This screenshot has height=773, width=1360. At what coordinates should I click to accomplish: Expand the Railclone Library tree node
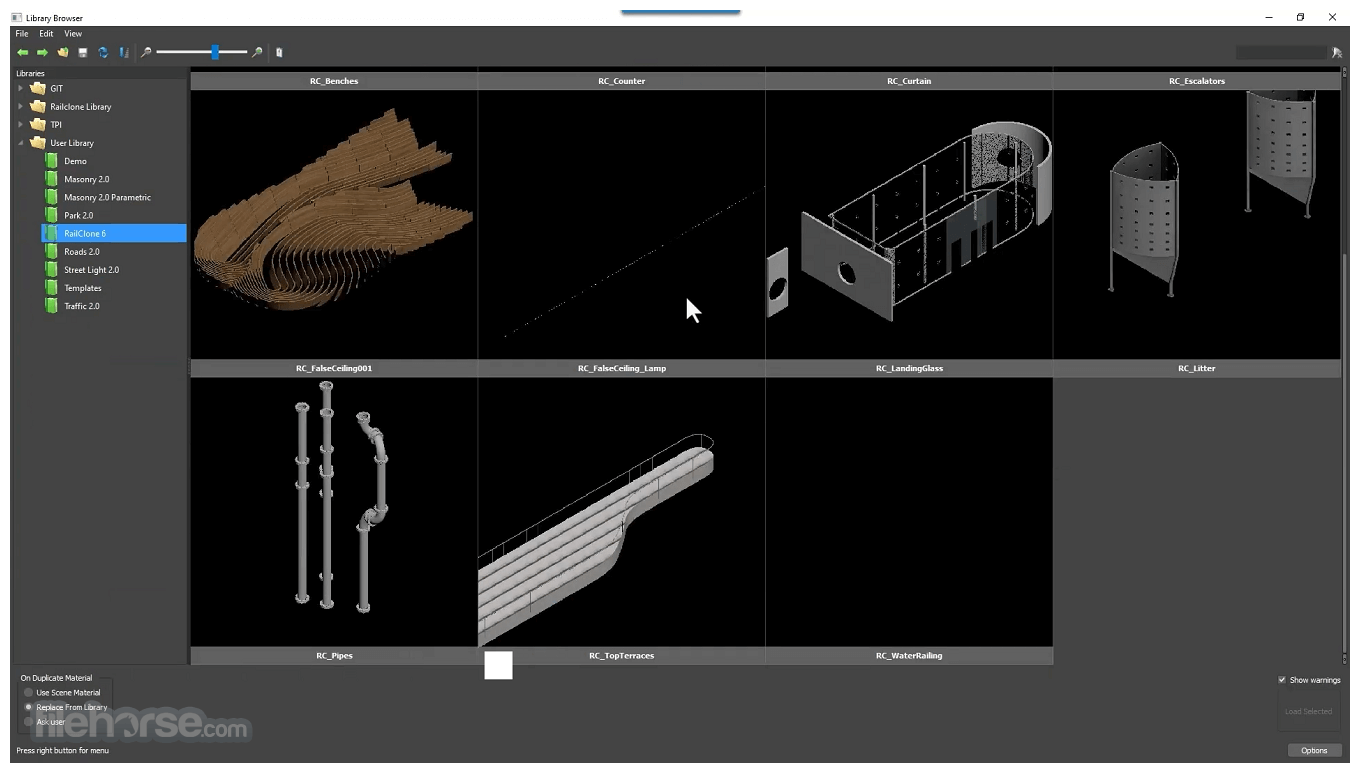[x=20, y=106]
